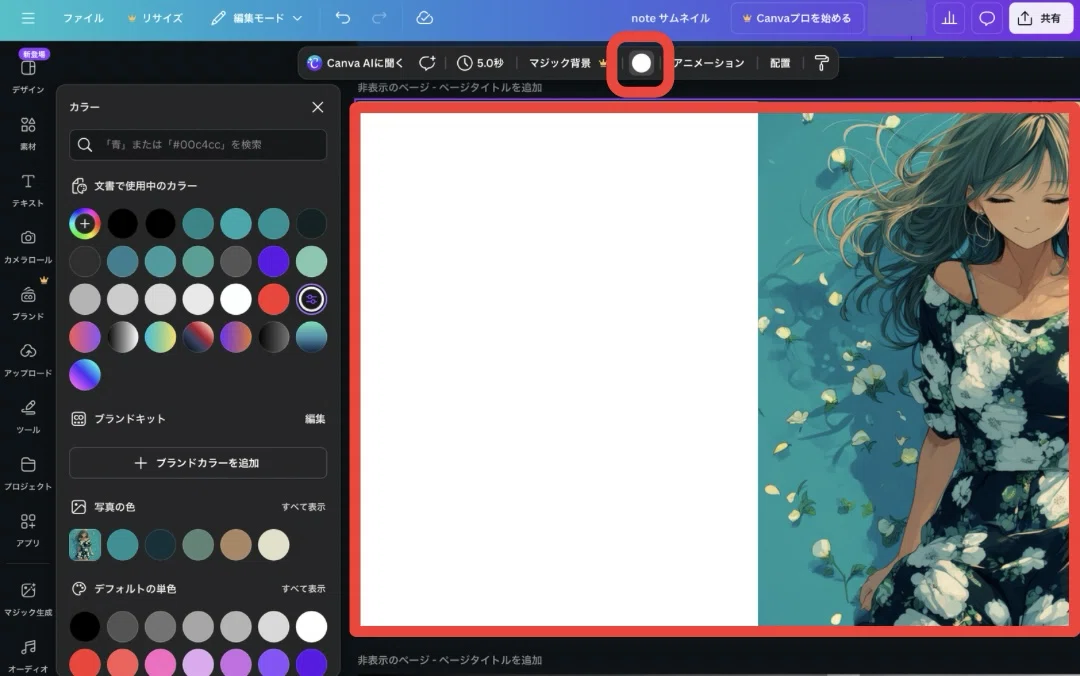Add a new color with rainbow plus swatch
The width and height of the screenshot is (1080, 676).
coord(85,223)
